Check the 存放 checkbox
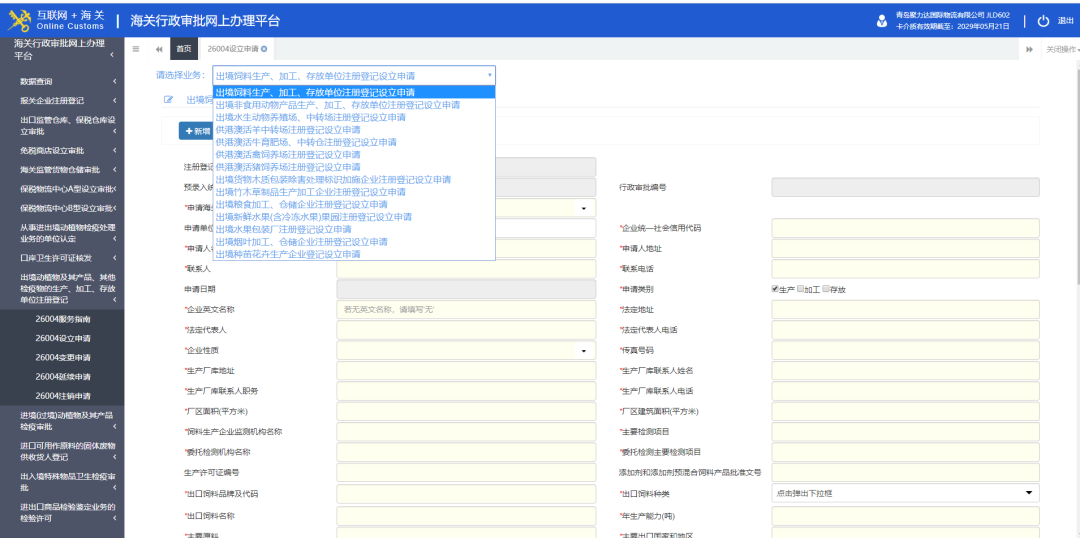Screen dimensions: 1080x538 pyautogui.click(x=826, y=289)
